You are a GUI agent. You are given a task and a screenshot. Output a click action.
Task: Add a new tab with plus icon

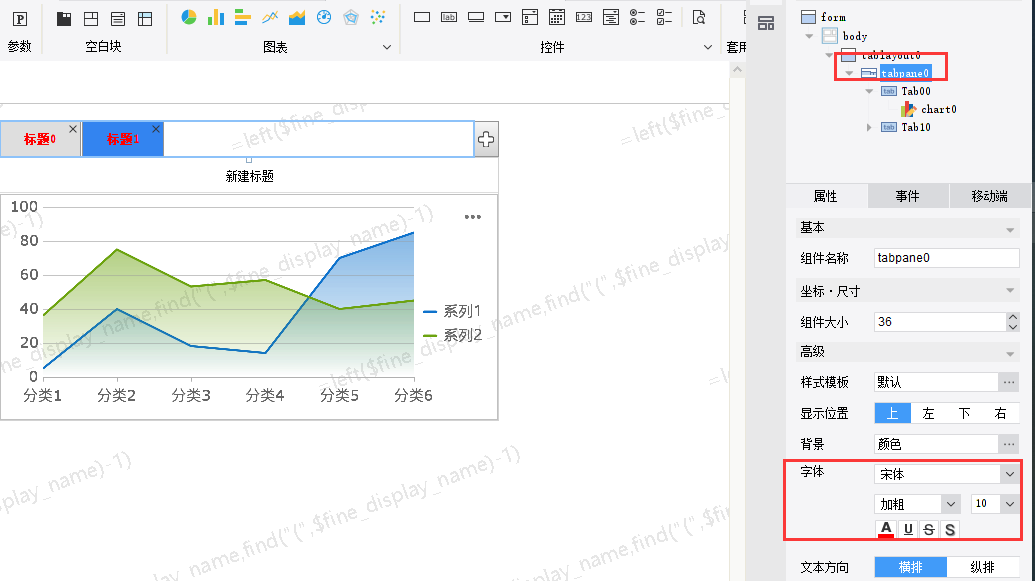pyautogui.click(x=486, y=139)
